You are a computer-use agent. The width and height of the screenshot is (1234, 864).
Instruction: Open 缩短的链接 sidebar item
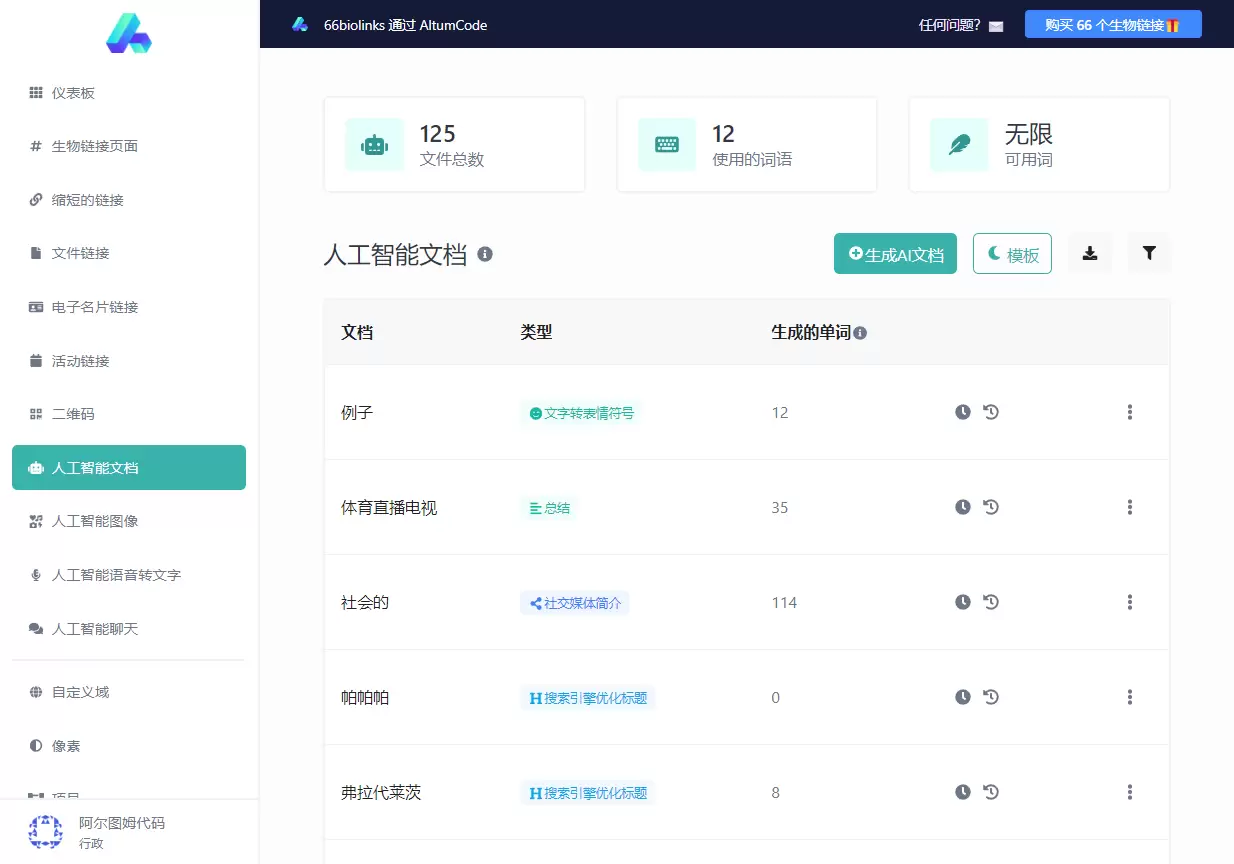coord(129,200)
